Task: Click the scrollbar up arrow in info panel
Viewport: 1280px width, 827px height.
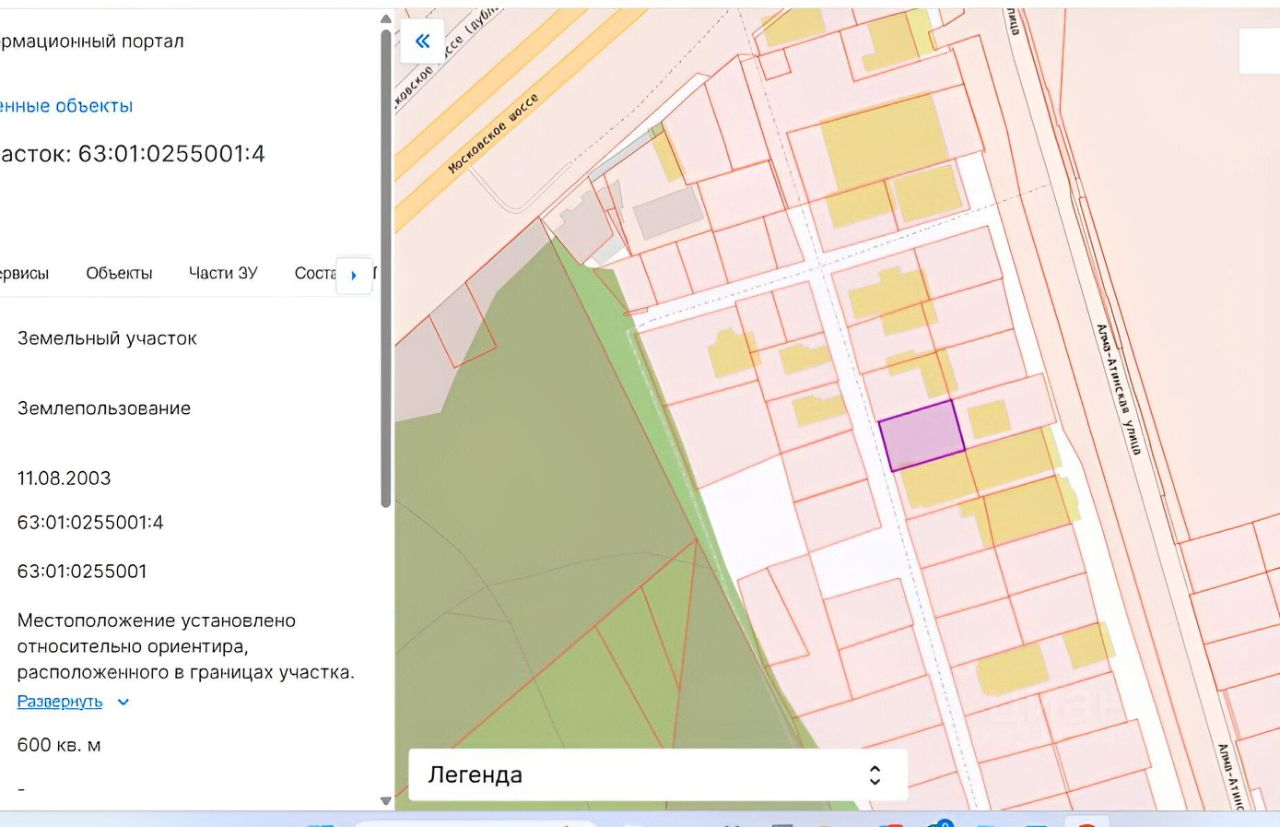Action: 386,19
